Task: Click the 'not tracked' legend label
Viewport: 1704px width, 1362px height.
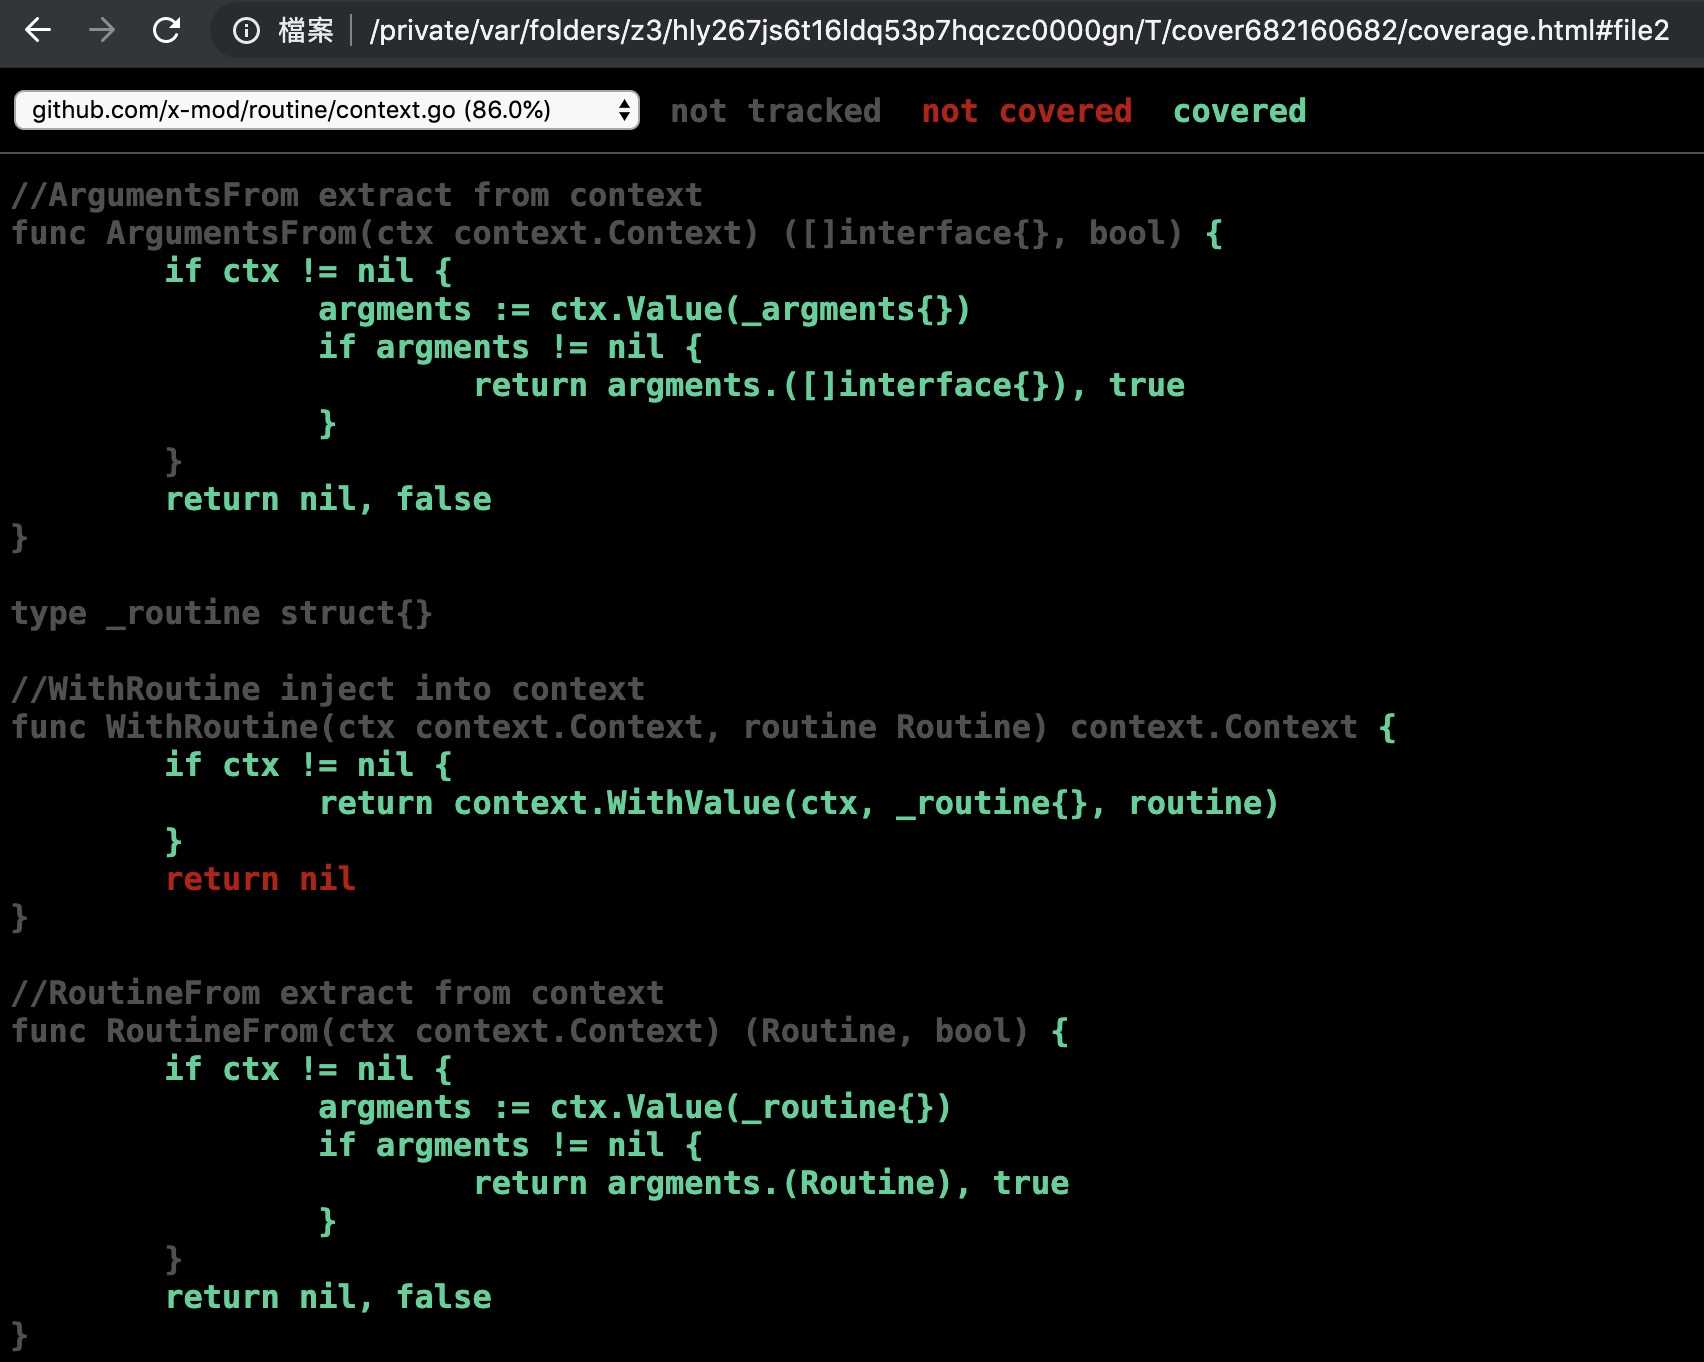Action: point(775,111)
